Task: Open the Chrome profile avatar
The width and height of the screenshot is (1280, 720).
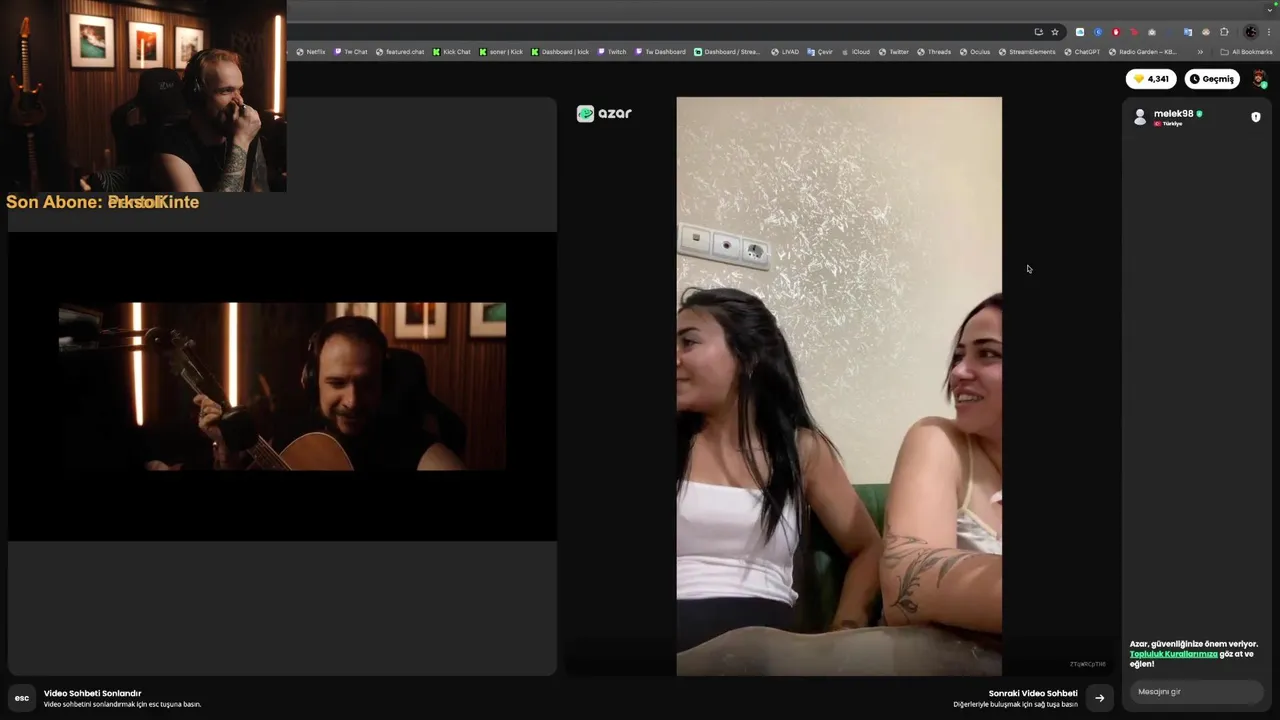Action: 1250,32
